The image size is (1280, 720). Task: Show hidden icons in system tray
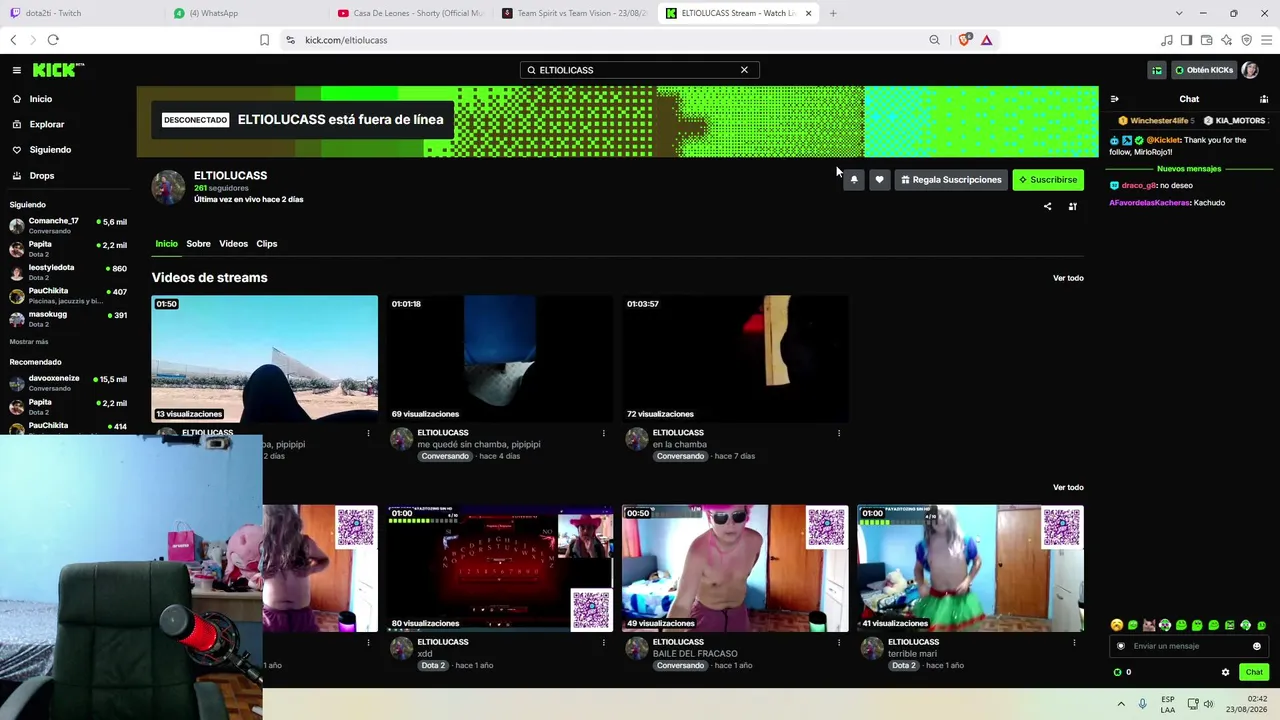pos(1121,704)
